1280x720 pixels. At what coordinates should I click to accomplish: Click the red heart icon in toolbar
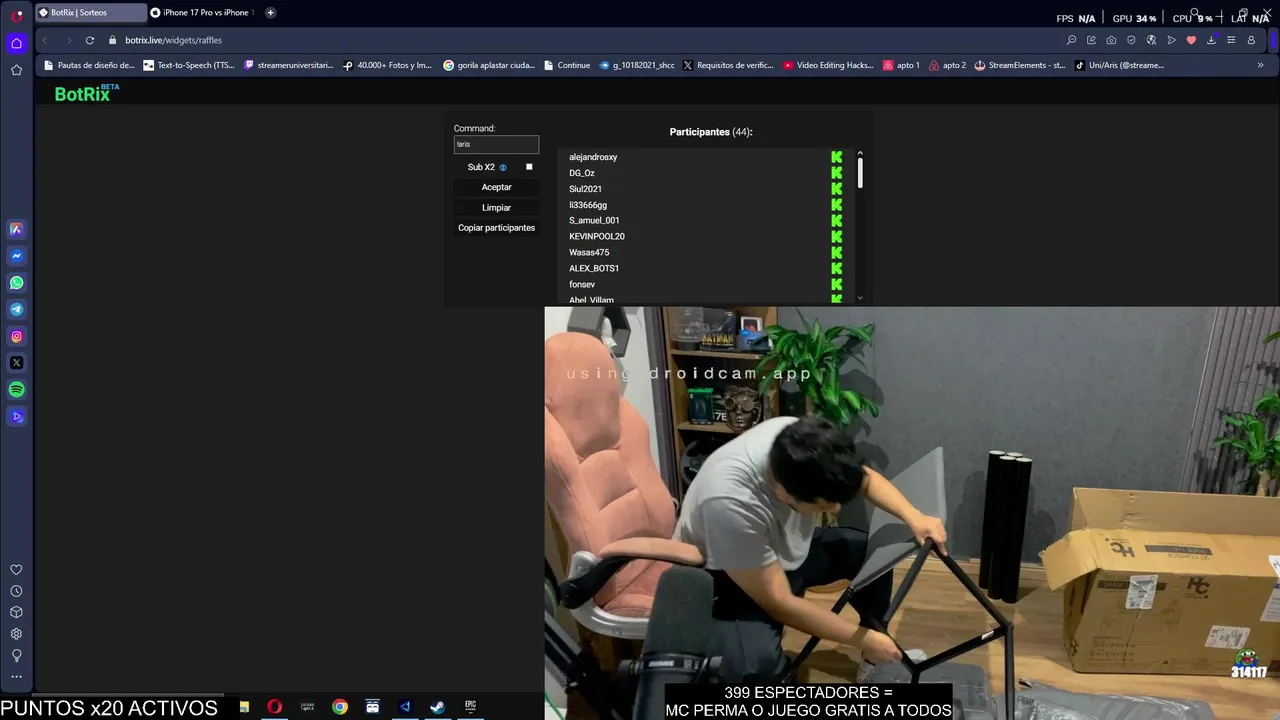pos(1191,40)
